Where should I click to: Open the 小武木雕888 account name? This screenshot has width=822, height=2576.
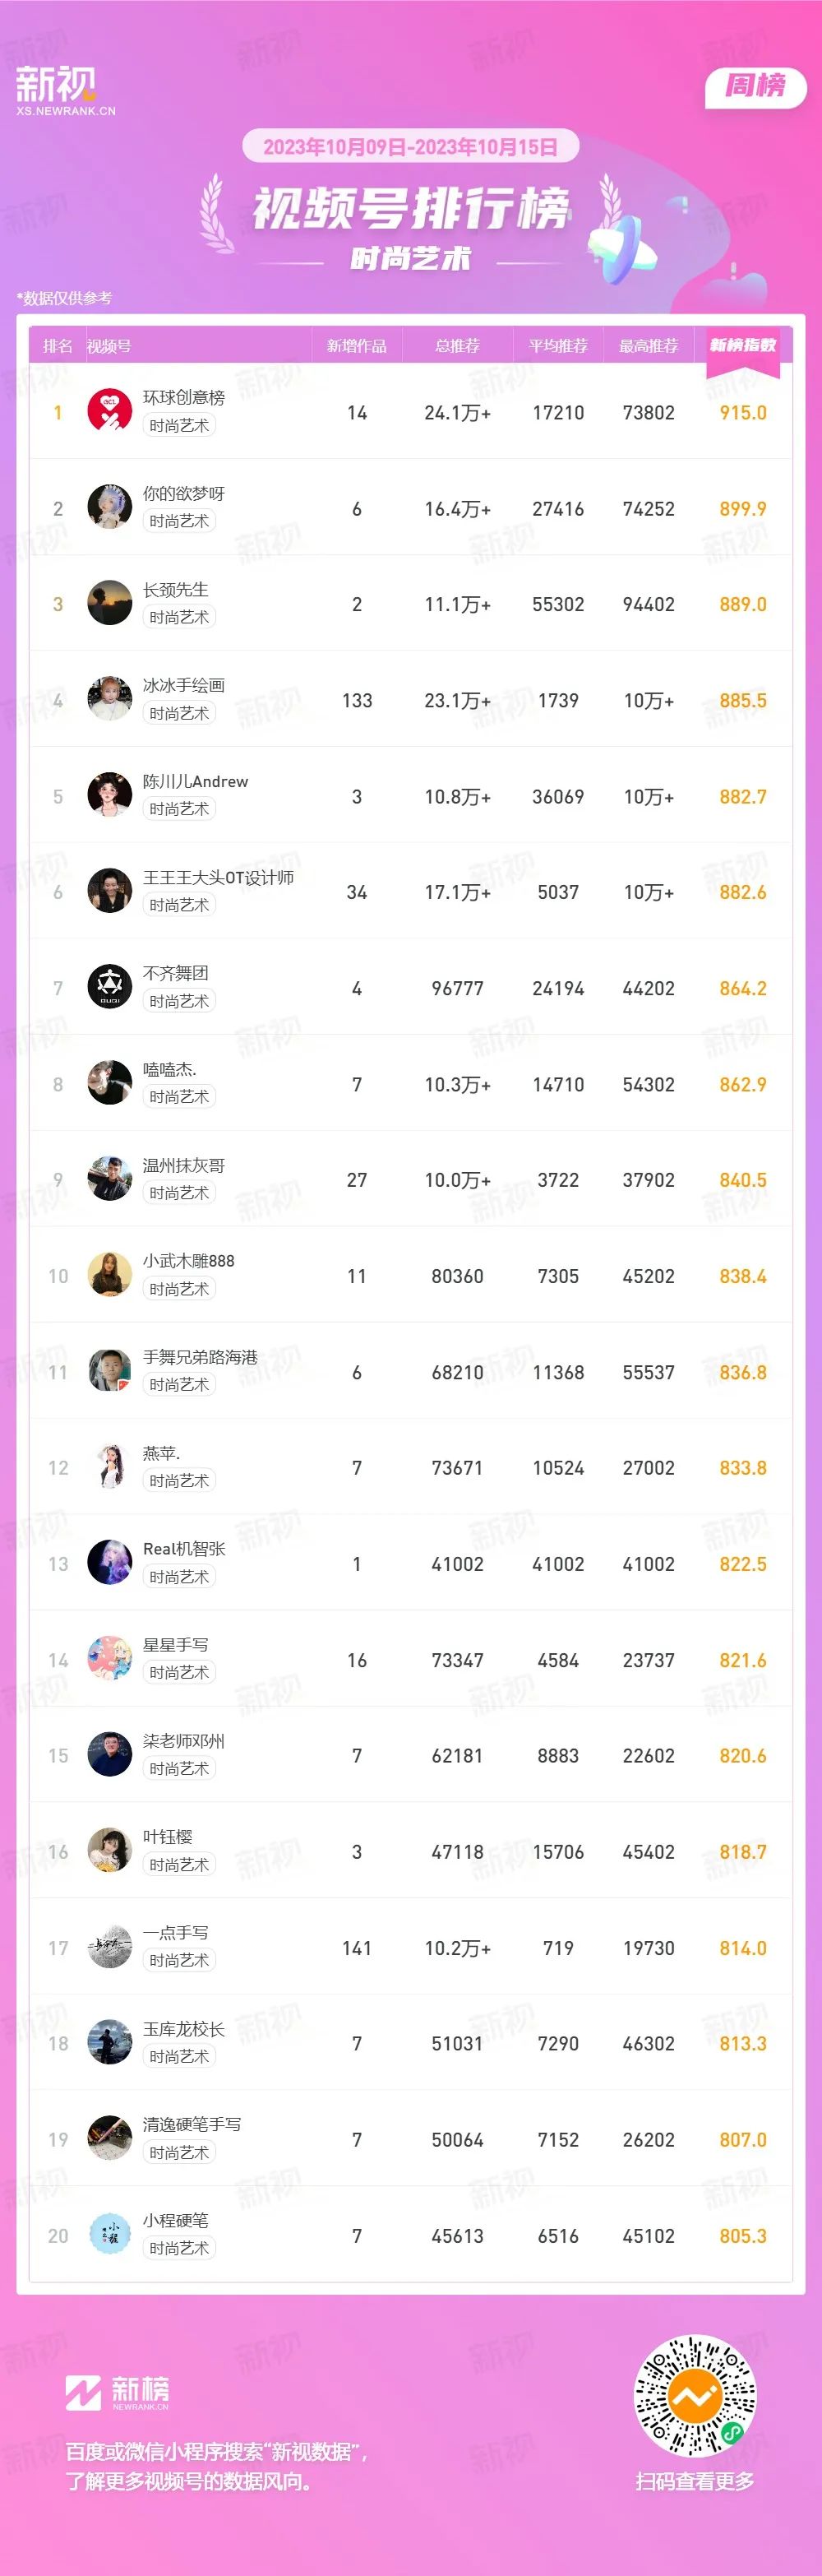(188, 1261)
